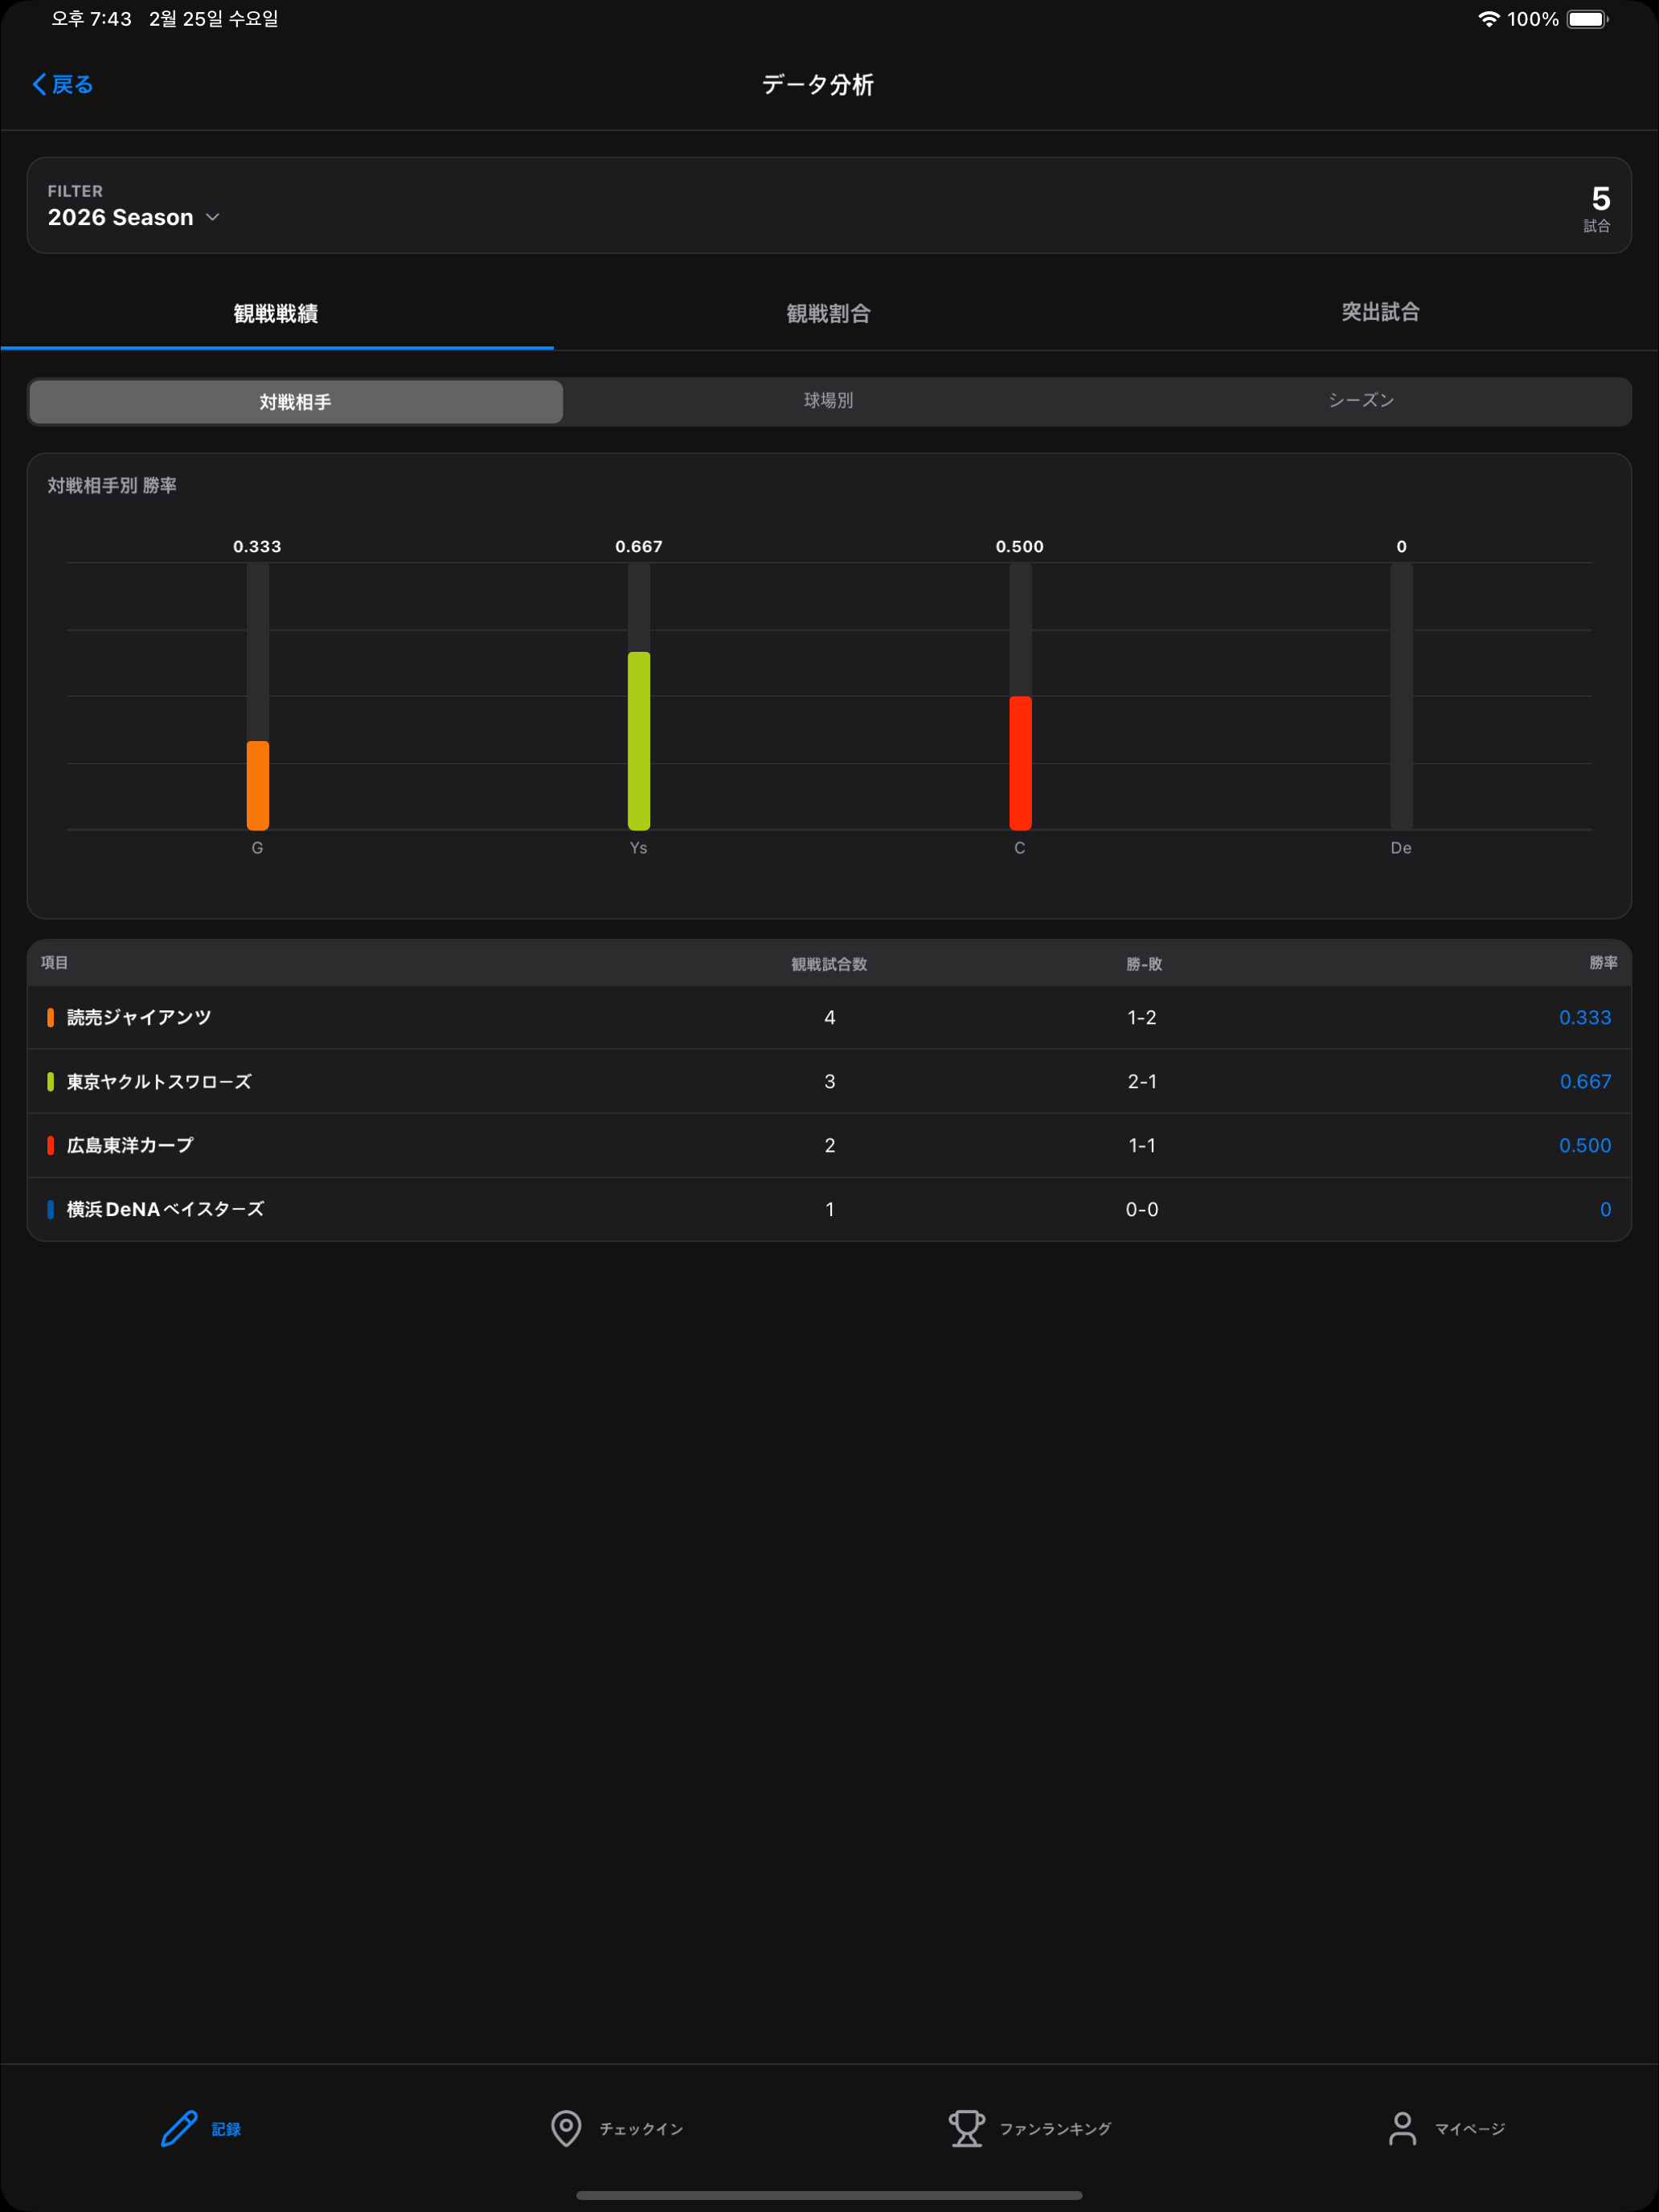Click the 0.667 win rate in table
Image resolution: width=1659 pixels, height=2212 pixels.
(1585, 1081)
